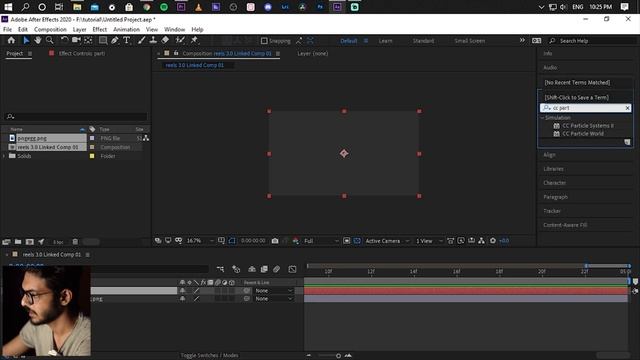Select the Pan Behind anchor point tool
This screenshot has height=360, width=640.
coord(88,40)
